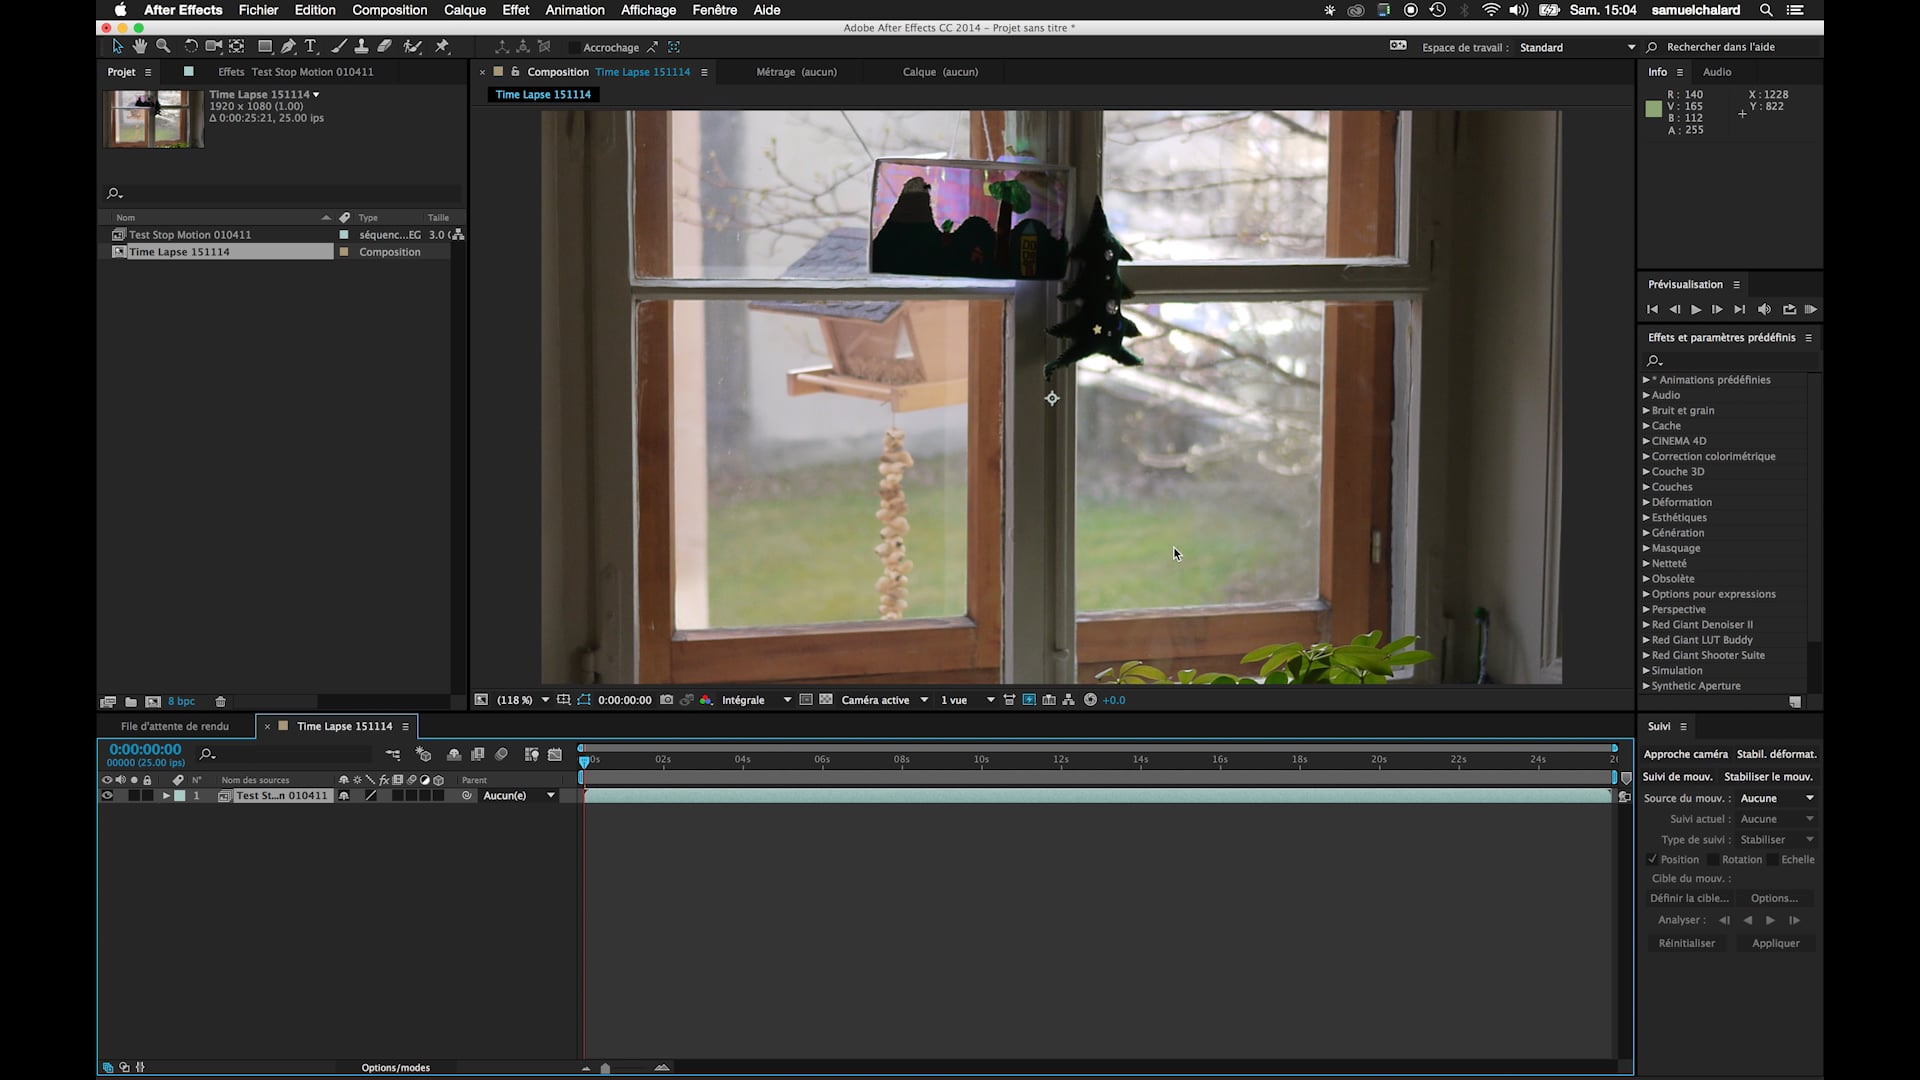1920x1080 pixels.
Task: Select the Brush tool
Action: coord(339,47)
